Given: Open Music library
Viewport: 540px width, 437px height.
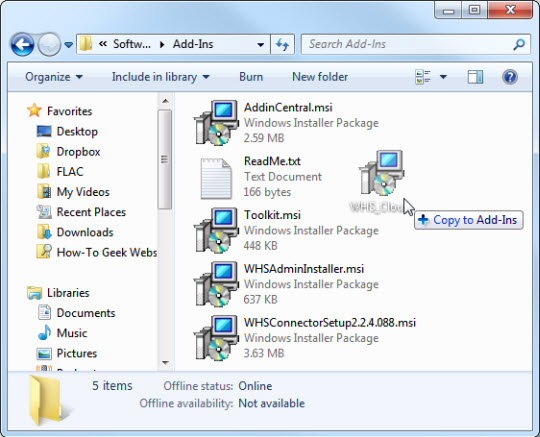Looking at the screenshot, I should [x=72, y=333].
